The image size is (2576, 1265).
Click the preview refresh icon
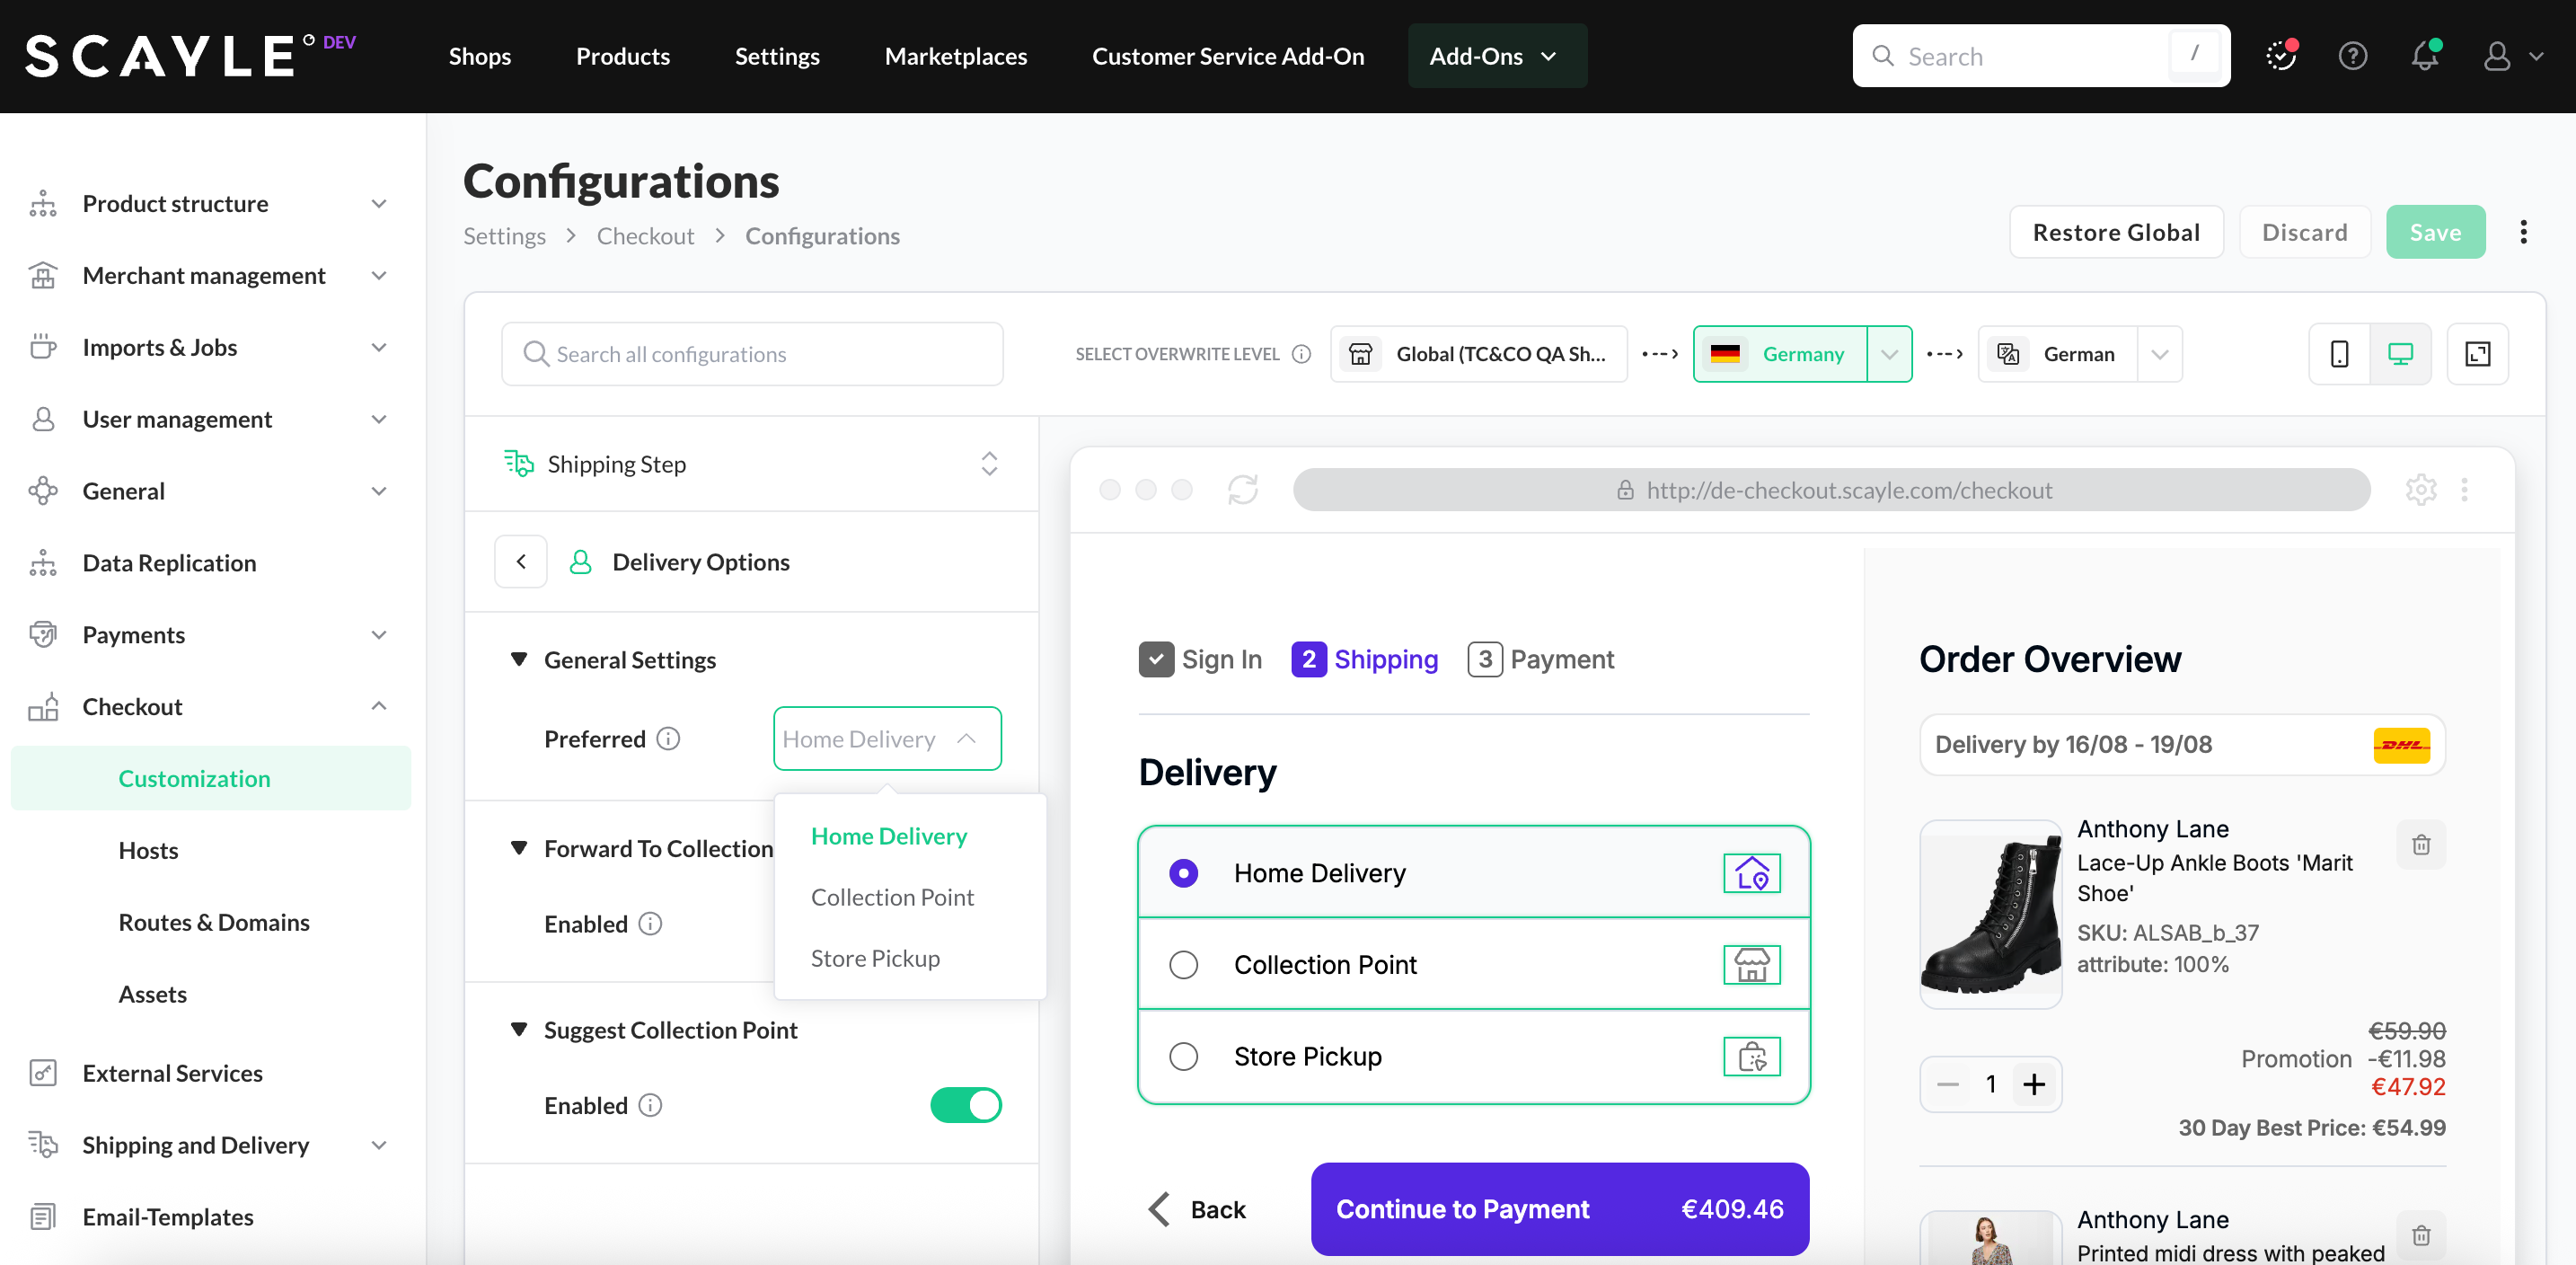tap(1242, 490)
